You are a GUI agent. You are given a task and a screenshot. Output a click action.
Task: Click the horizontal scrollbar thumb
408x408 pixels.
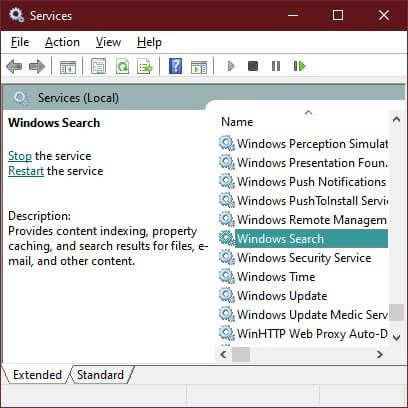[241, 354]
